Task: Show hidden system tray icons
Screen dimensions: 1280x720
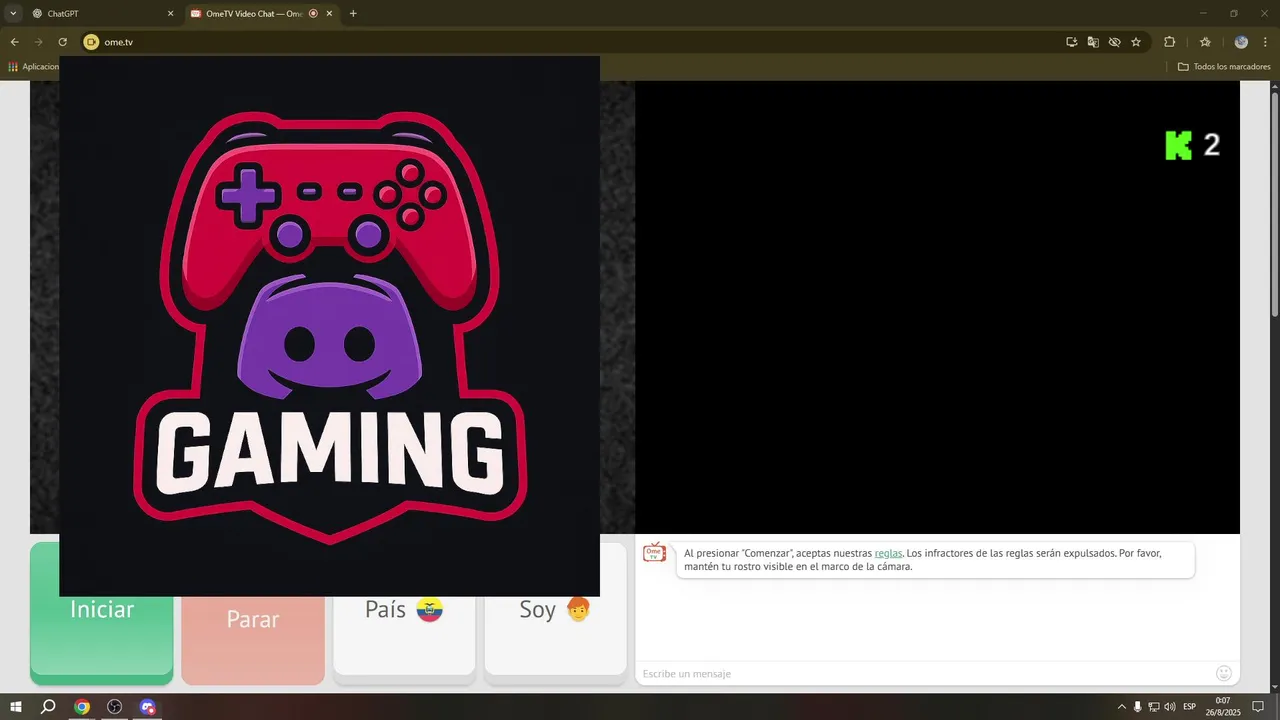Action: click(x=1121, y=707)
